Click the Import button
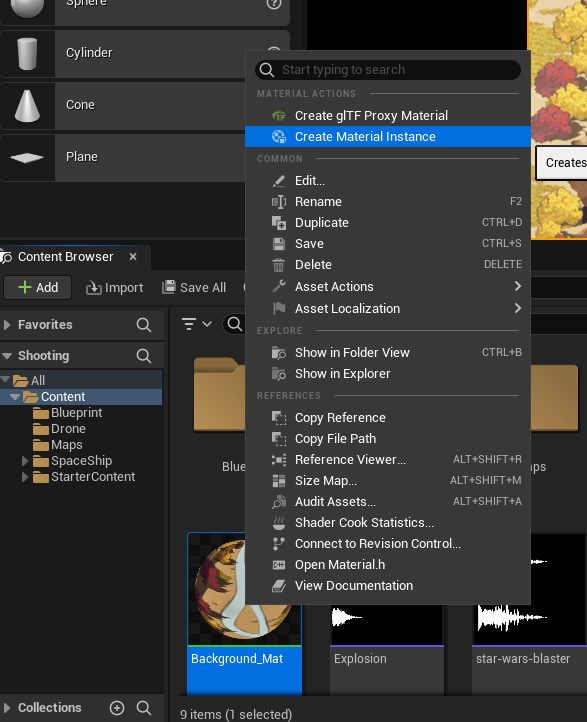 (x=114, y=288)
